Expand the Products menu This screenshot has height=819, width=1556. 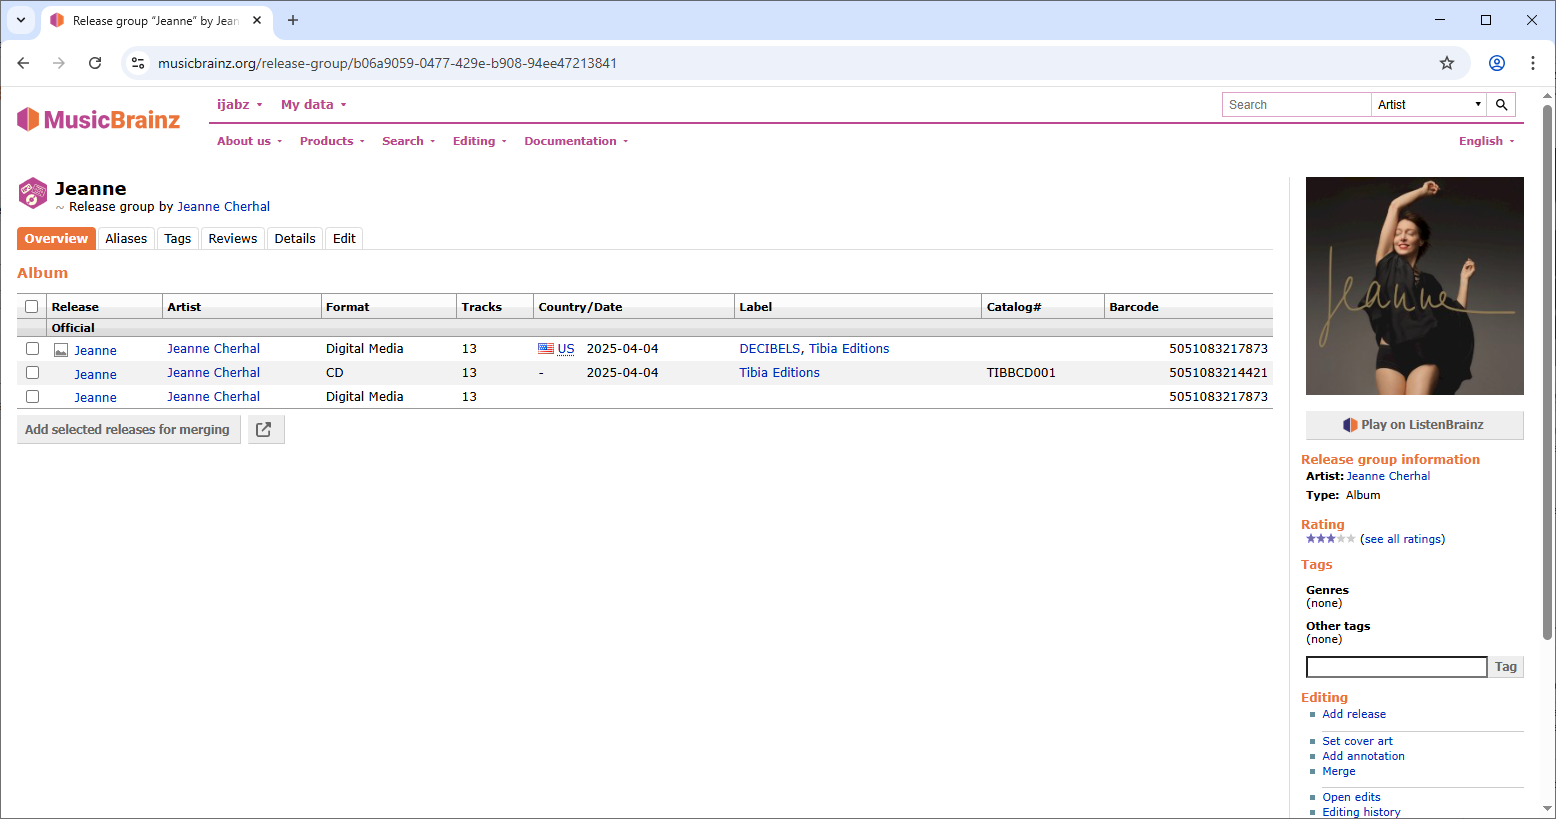(332, 141)
